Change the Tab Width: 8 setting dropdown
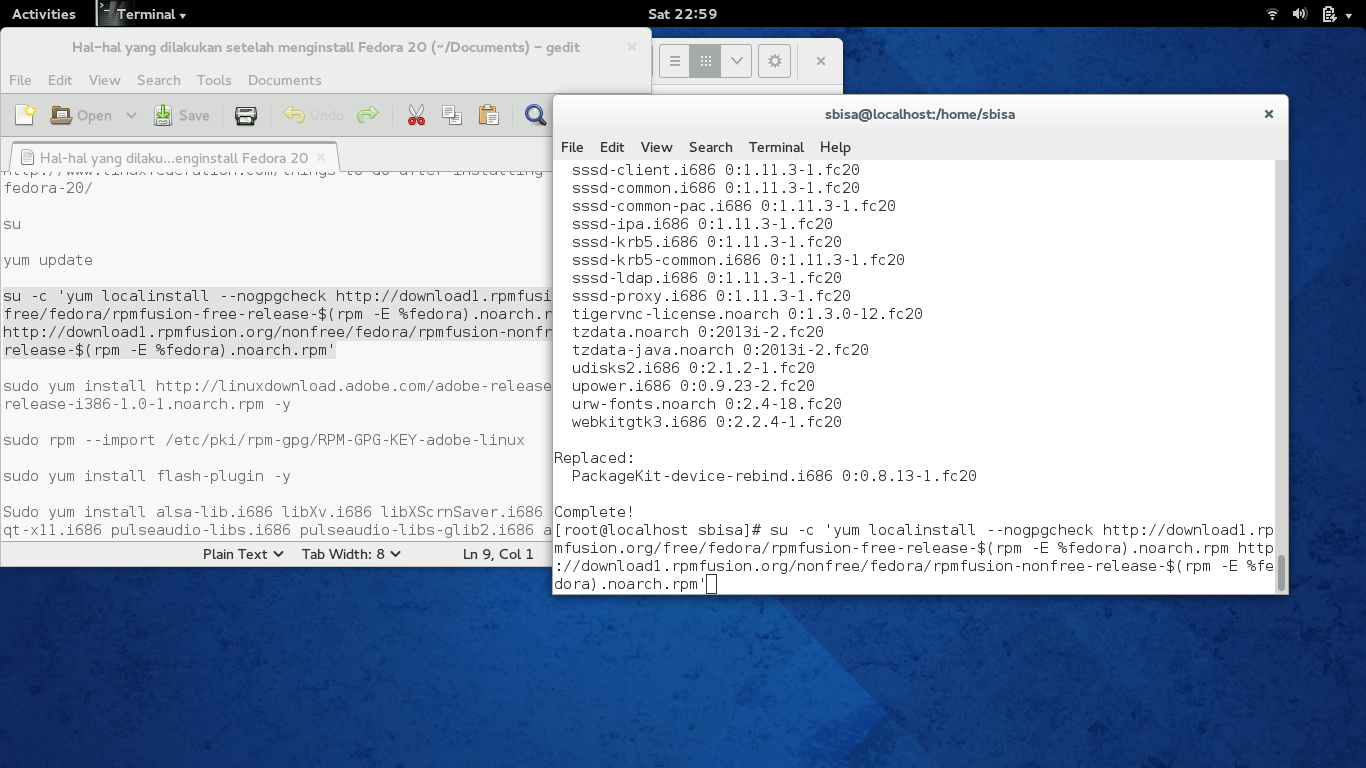 [351, 554]
